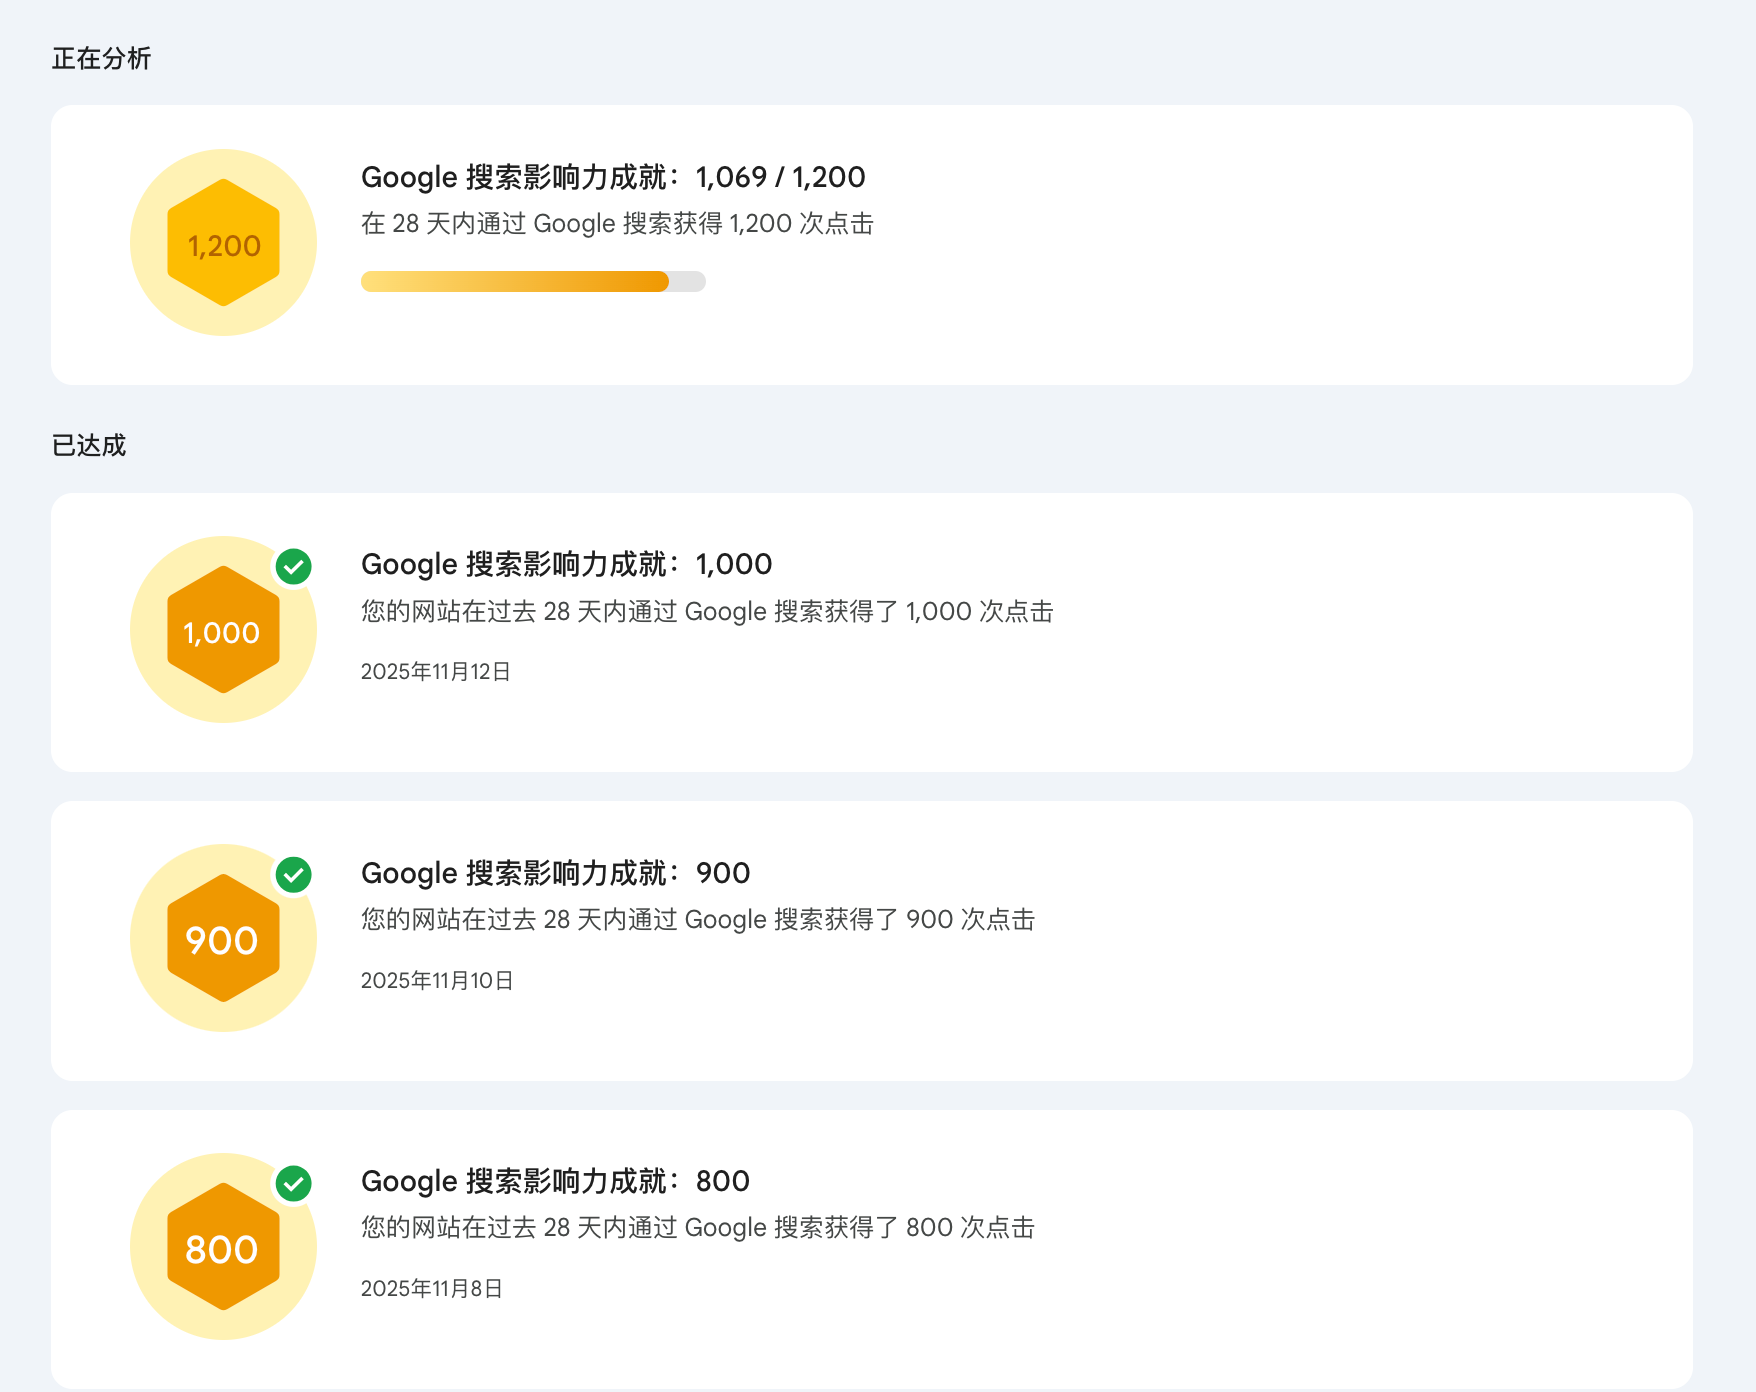Click the 2025年11月12日 date
Screen dimensions: 1756x1392
pyautogui.click(x=436, y=672)
